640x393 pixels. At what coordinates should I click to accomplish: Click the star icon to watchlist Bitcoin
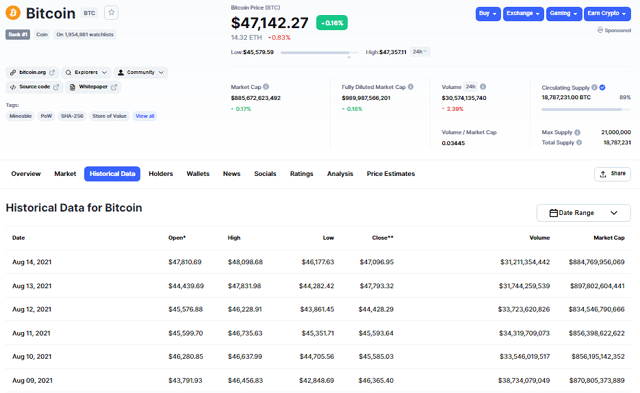(x=111, y=13)
